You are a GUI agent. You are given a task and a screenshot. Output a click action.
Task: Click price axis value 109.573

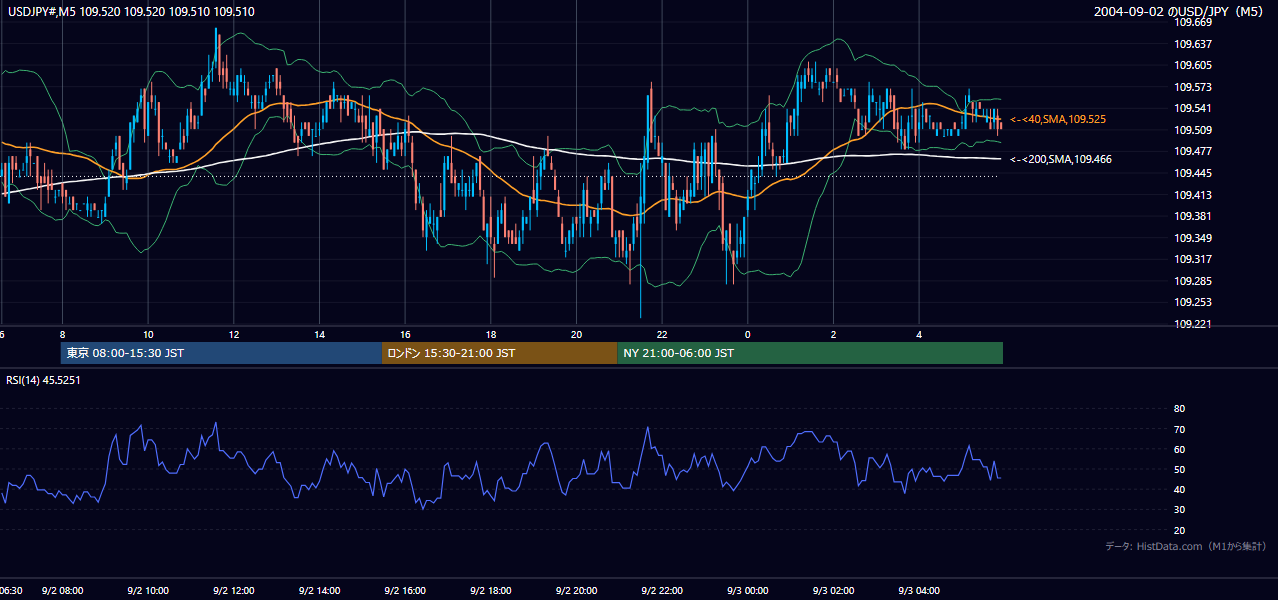(x=1193, y=87)
